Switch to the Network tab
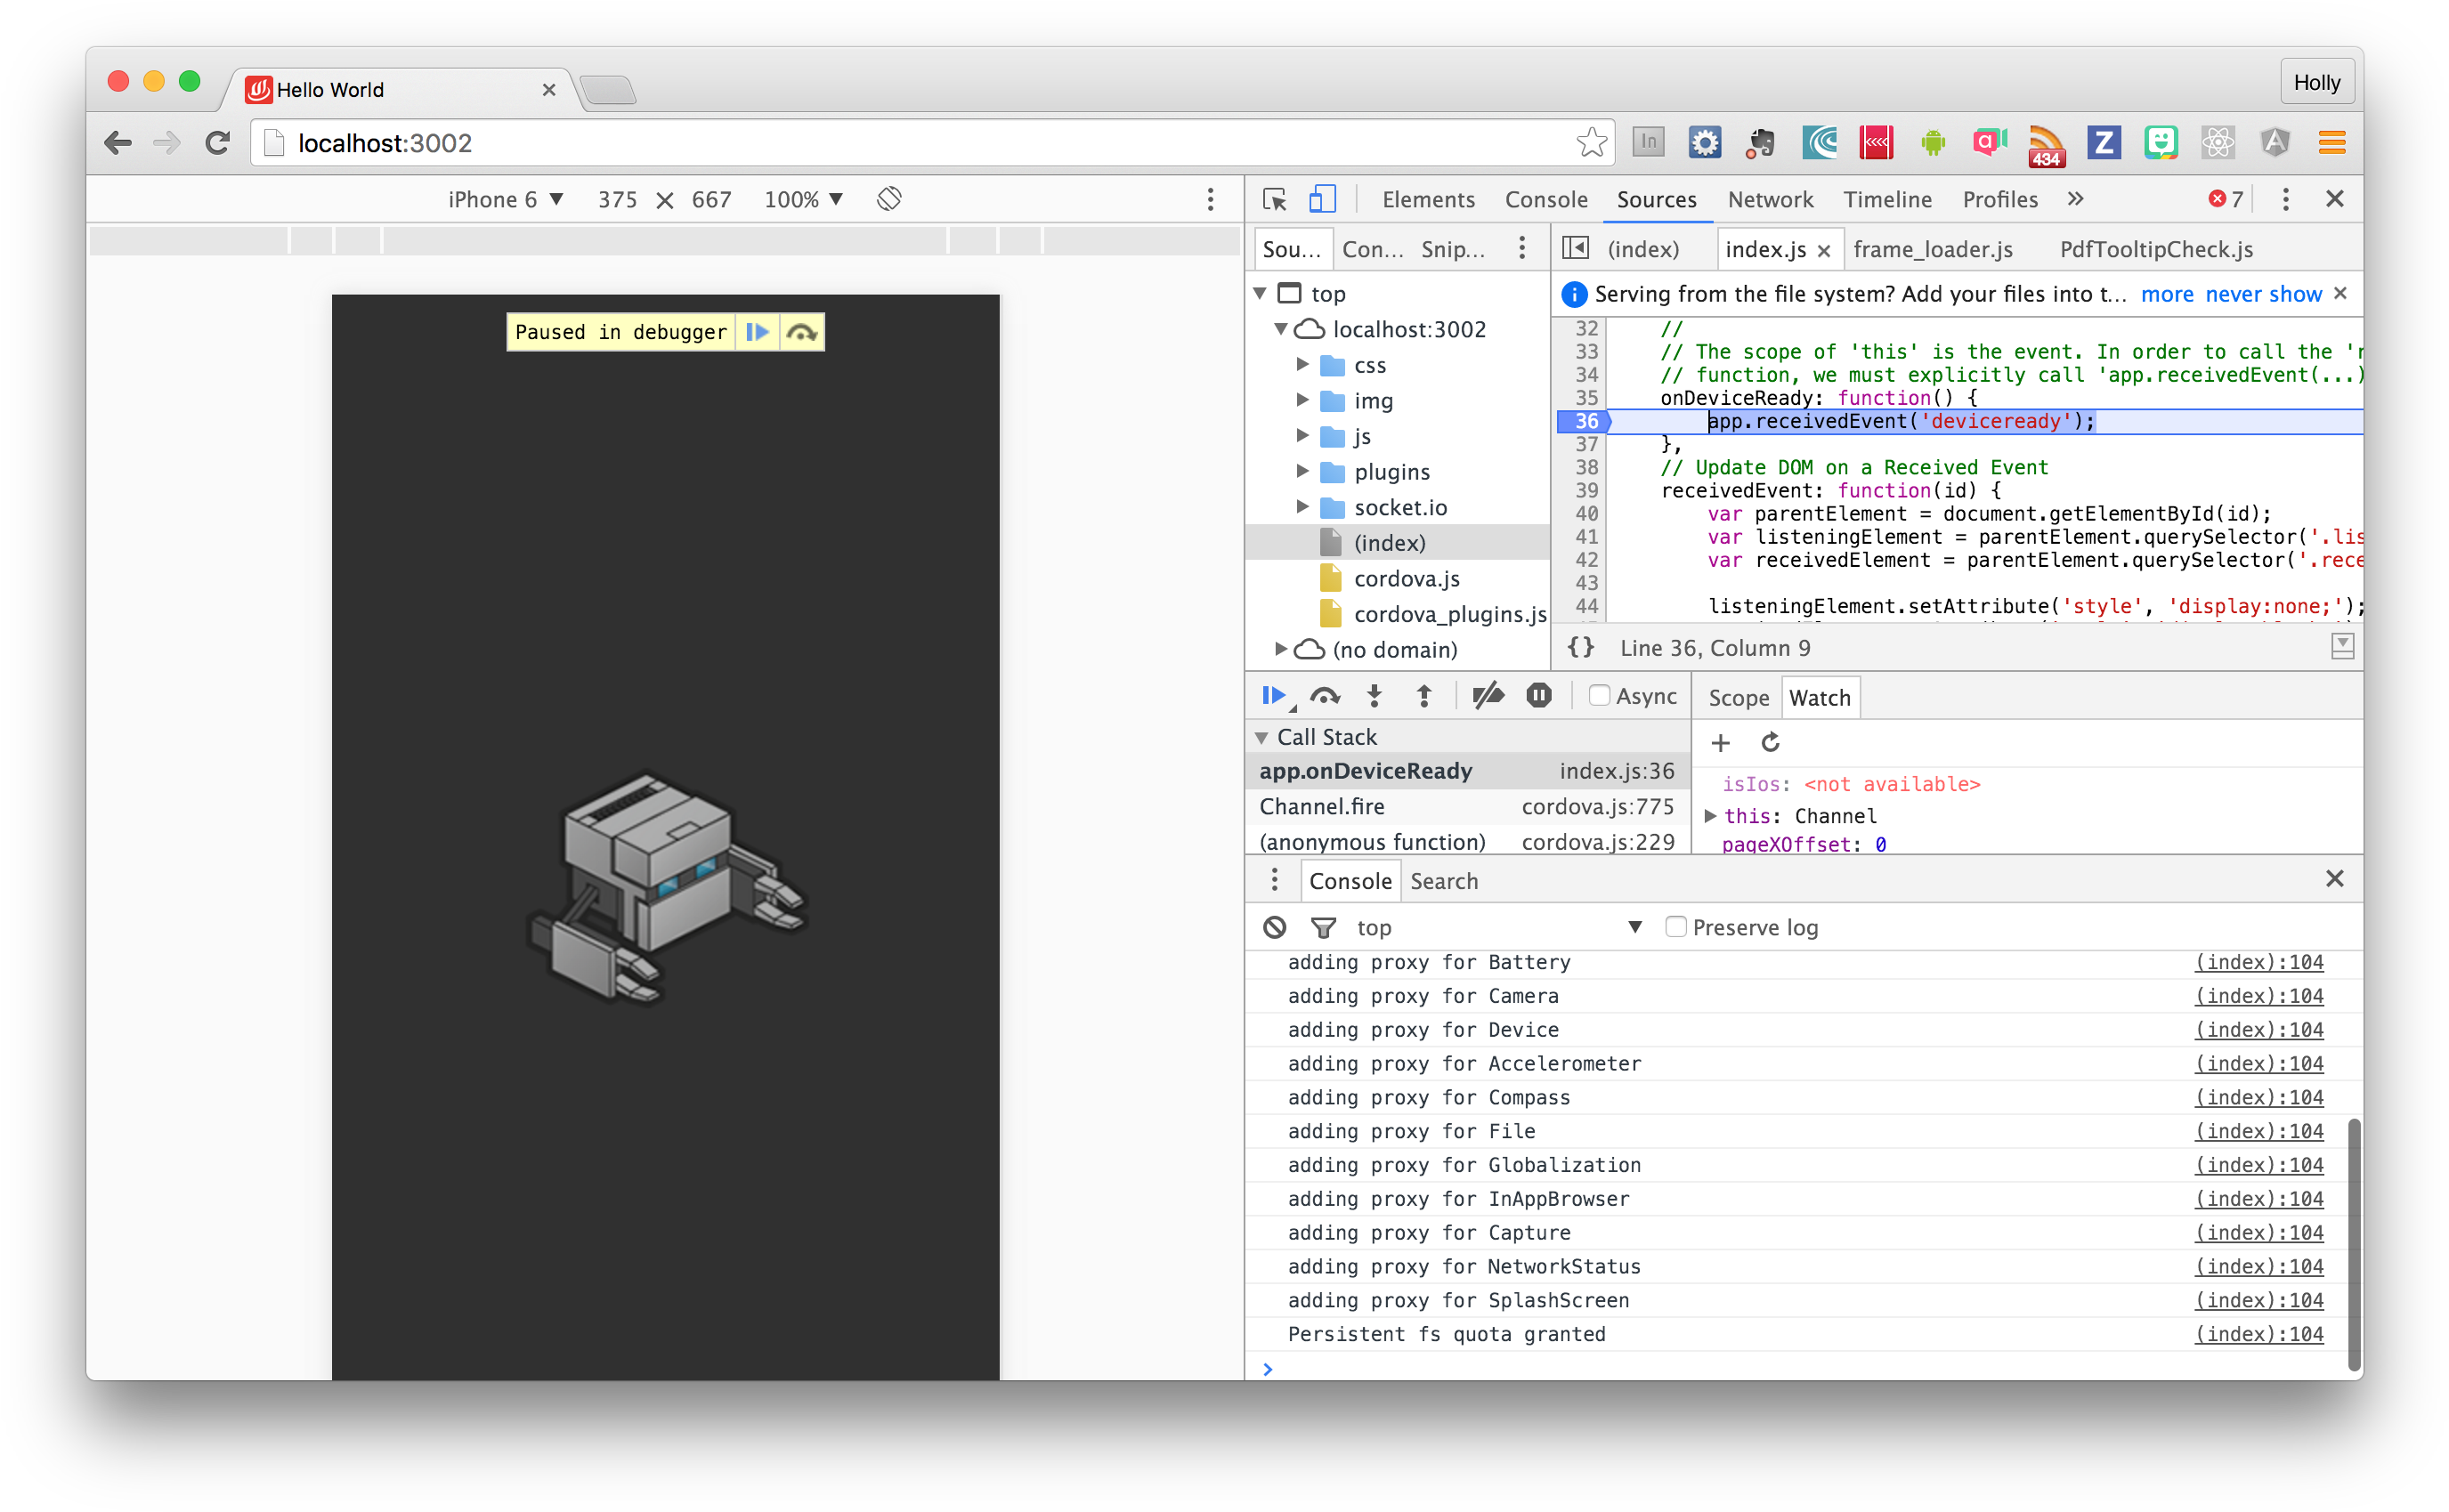Viewport: 2449px width, 1512px height. click(1769, 199)
